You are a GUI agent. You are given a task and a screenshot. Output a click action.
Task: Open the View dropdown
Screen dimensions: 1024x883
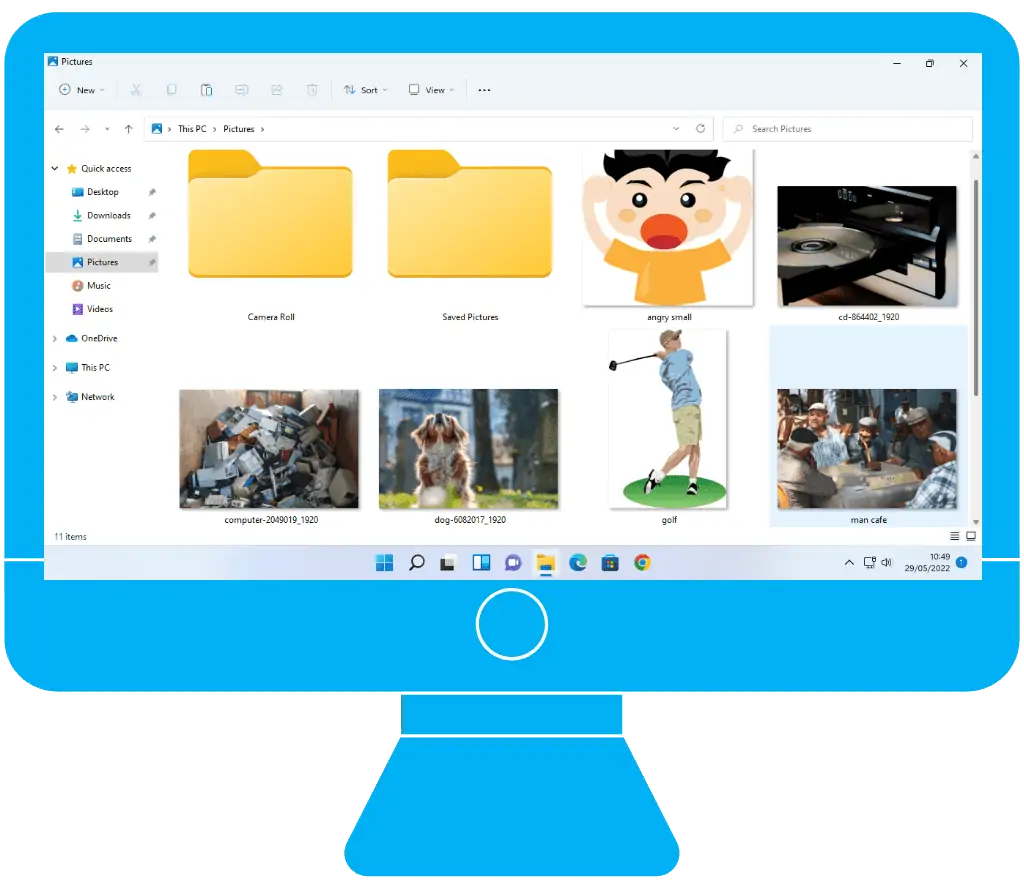(x=431, y=90)
